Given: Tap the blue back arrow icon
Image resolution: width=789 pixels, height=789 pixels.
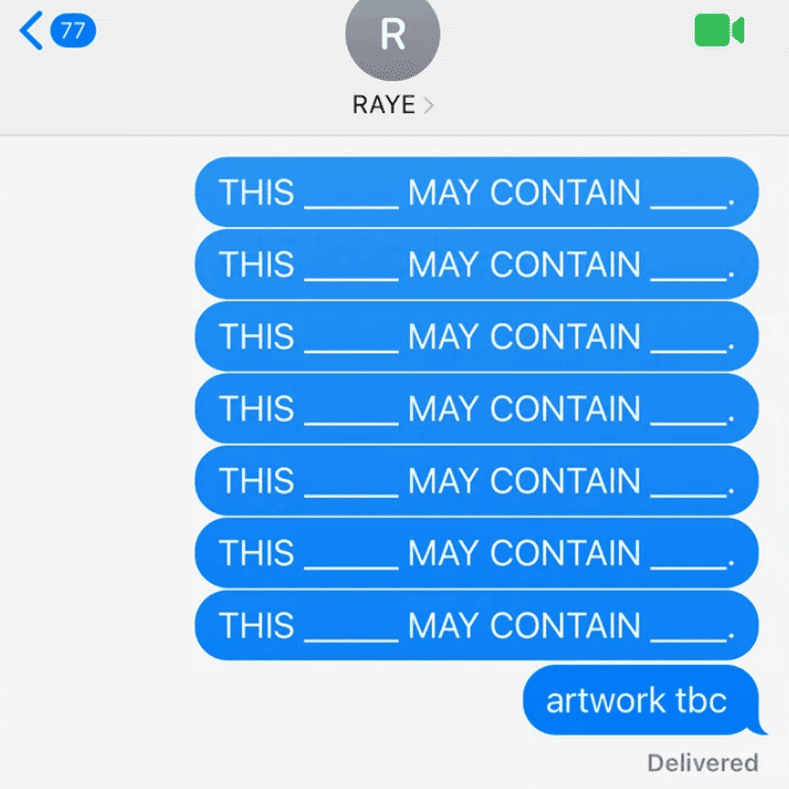Looking at the screenshot, I should pos(31,31).
